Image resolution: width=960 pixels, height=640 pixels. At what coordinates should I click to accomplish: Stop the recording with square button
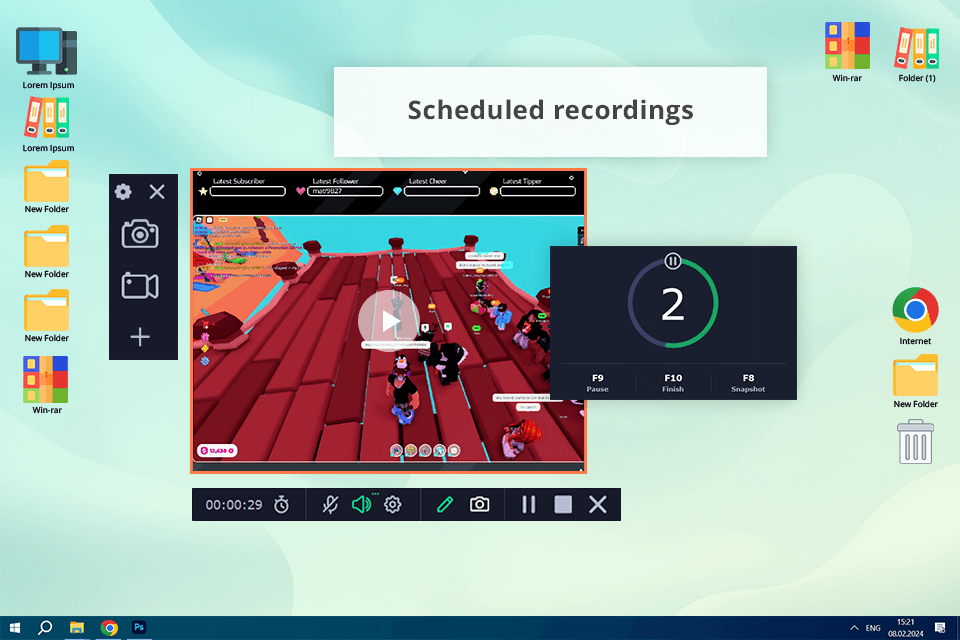(563, 505)
